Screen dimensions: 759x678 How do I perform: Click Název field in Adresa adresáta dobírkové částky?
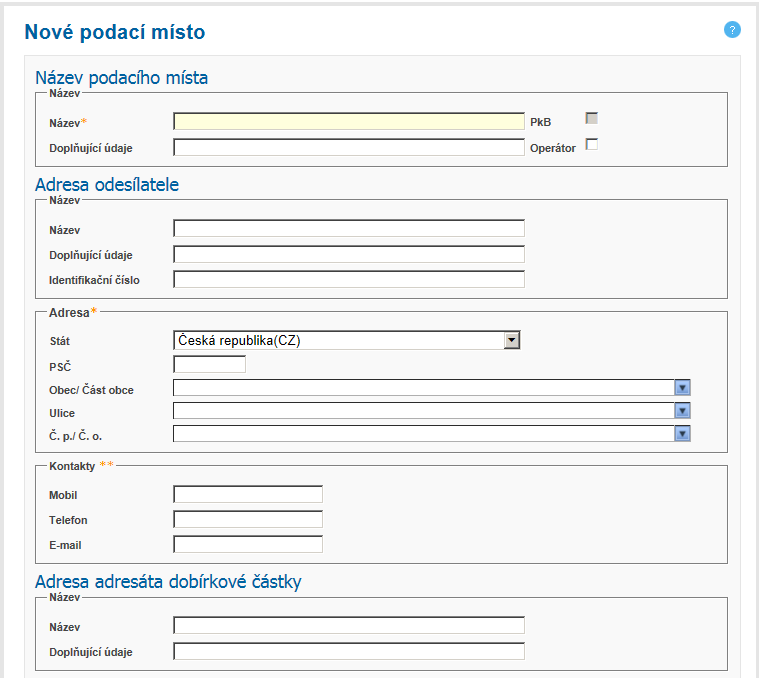[x=348, y=626]
